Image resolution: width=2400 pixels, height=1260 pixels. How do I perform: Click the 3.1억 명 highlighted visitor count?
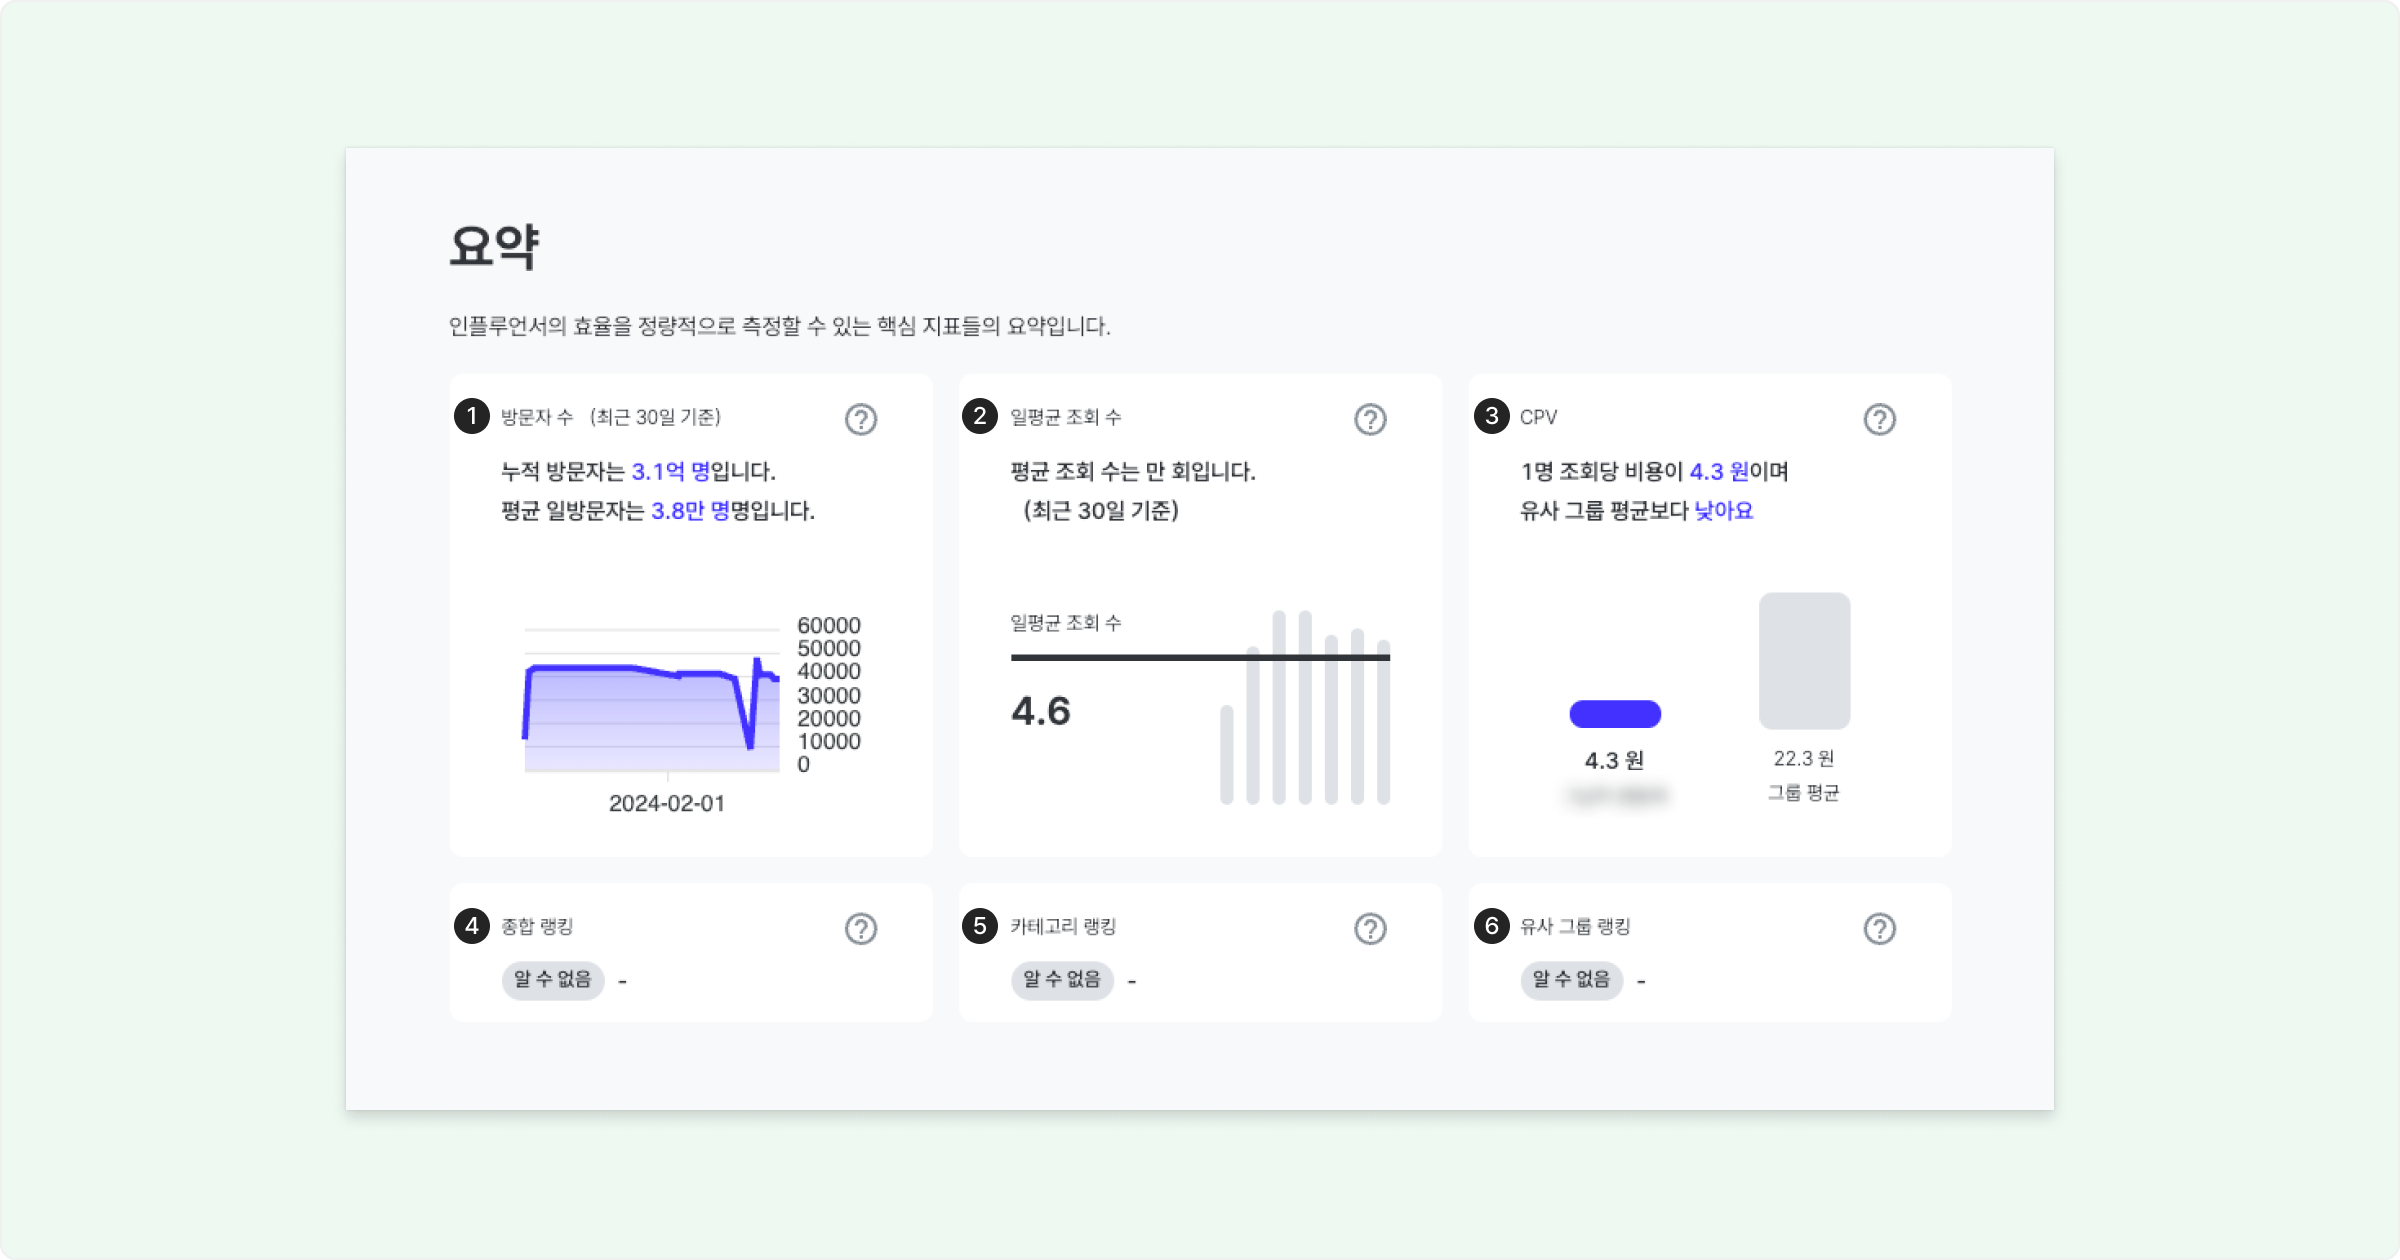[670, 471]
